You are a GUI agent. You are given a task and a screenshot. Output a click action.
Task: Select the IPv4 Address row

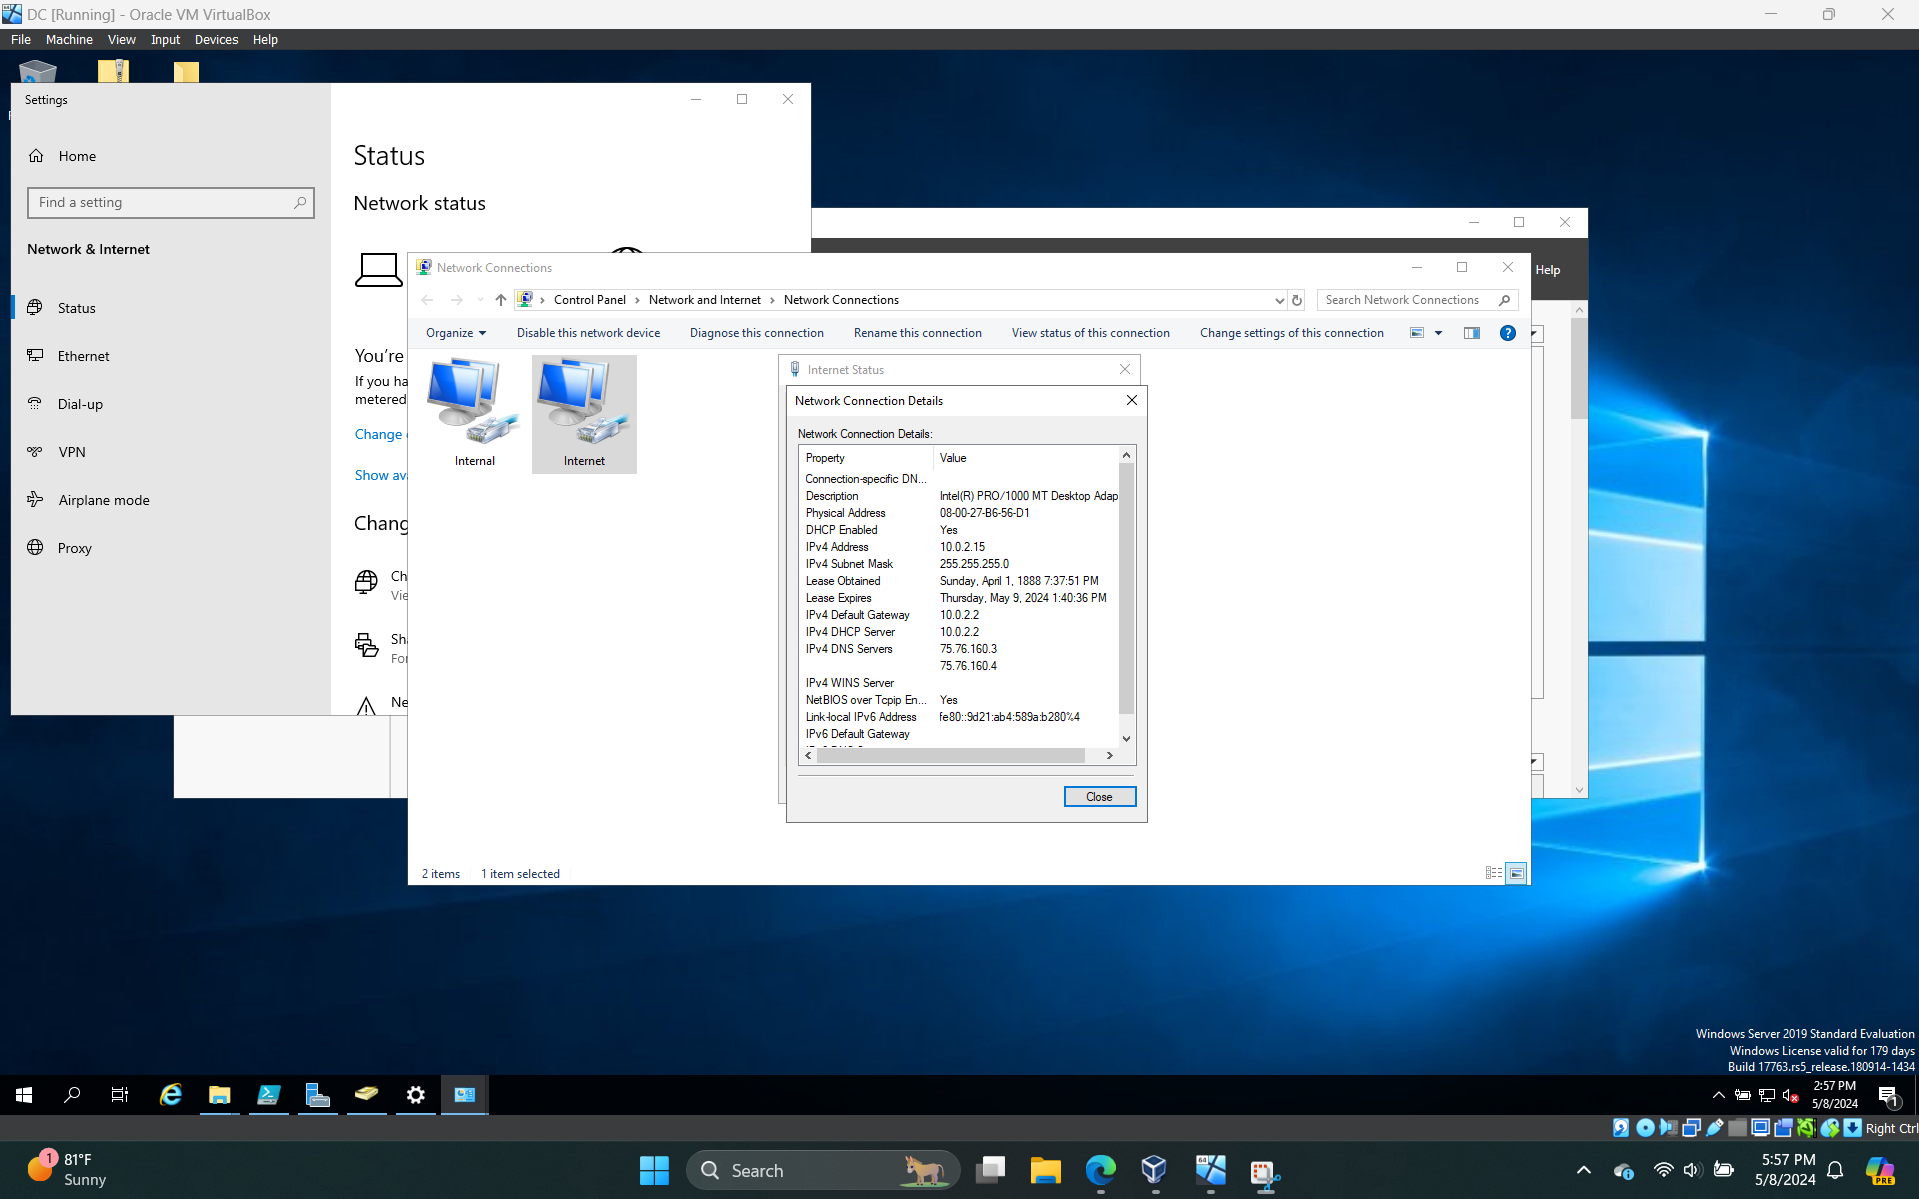pos(960,547)
